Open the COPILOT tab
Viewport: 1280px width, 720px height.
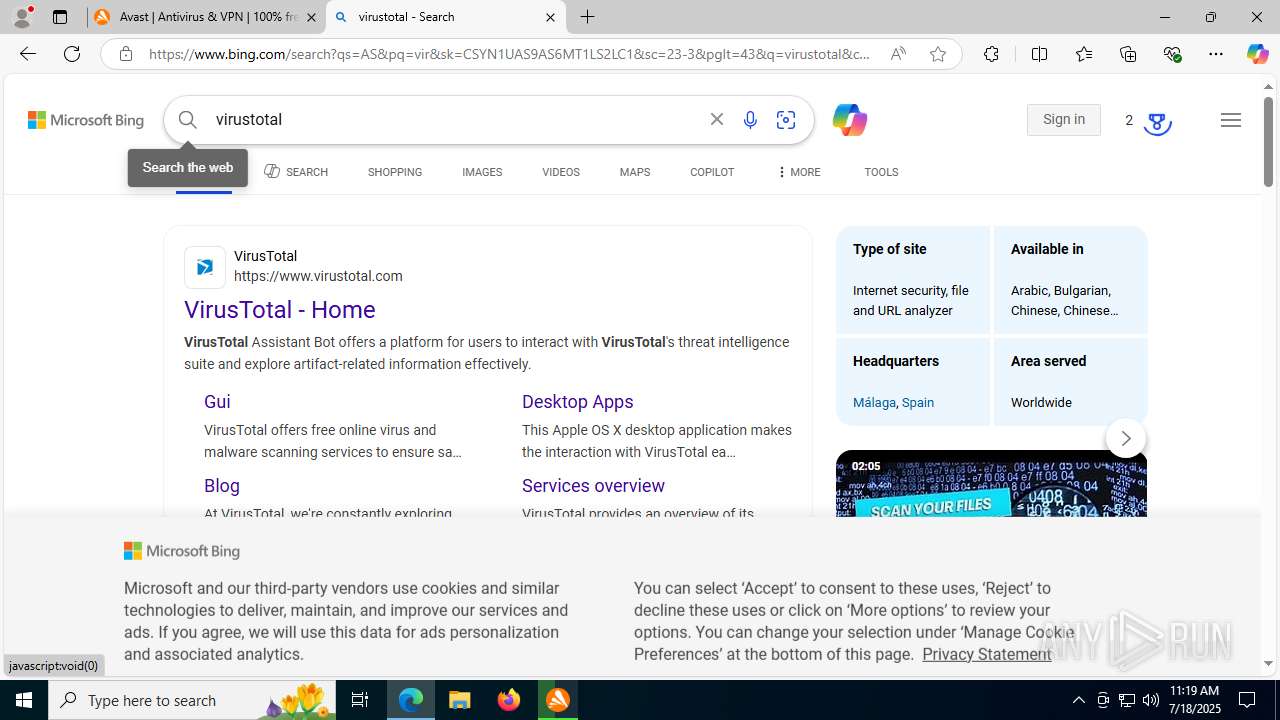point(712,172)
